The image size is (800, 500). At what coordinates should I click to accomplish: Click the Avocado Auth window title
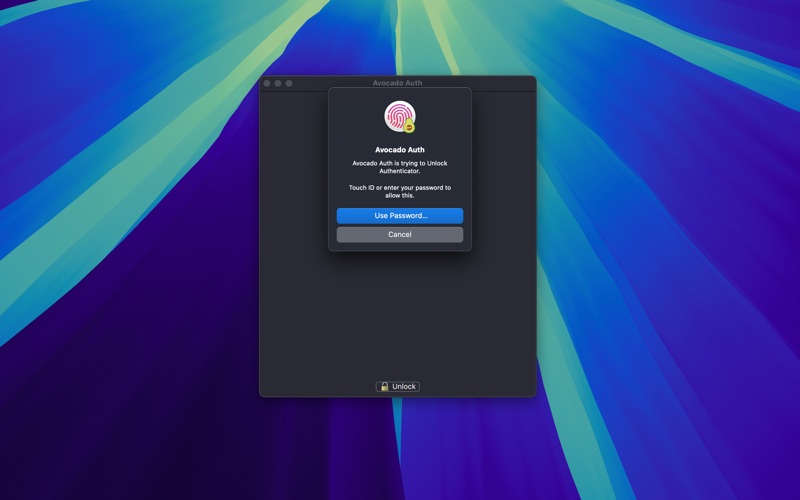(397, 83)
